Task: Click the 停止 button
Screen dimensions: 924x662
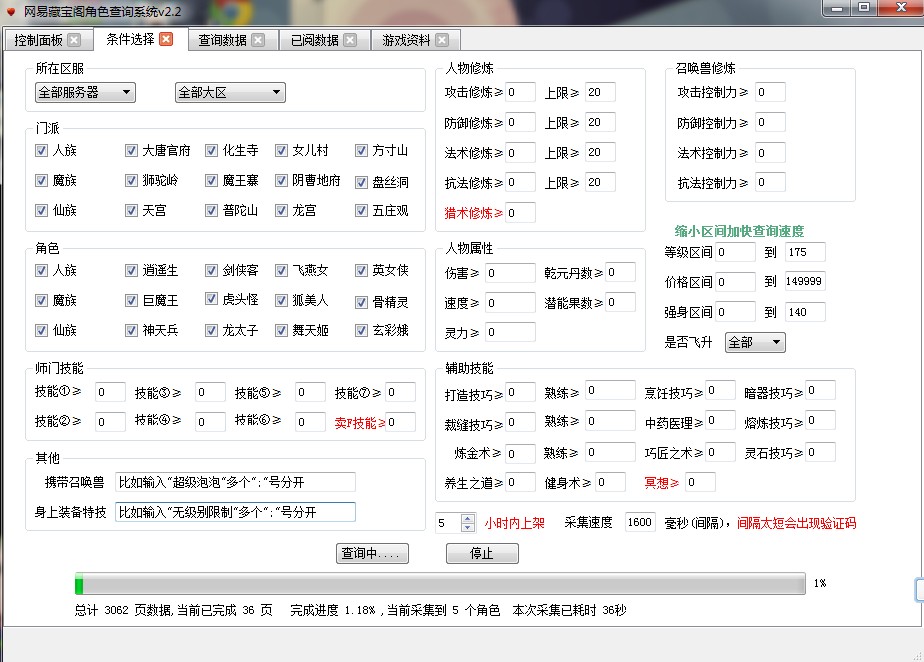Action: [482, 554]
